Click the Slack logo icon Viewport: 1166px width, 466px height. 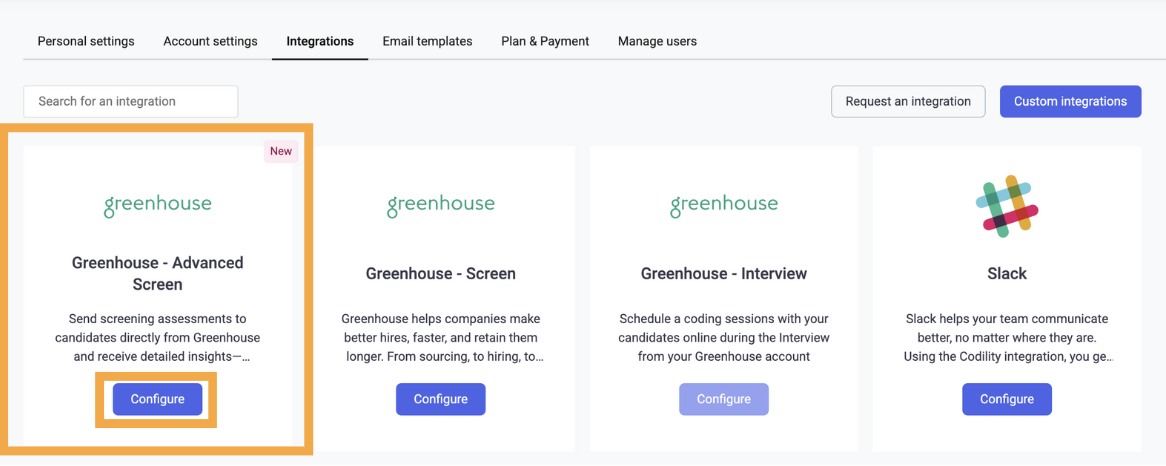1007,207
